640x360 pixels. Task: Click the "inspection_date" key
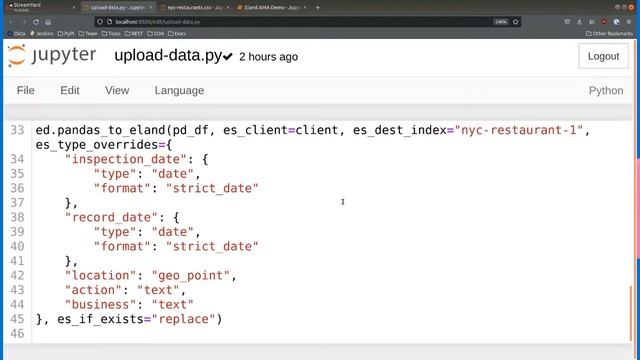tap(126, 159)
